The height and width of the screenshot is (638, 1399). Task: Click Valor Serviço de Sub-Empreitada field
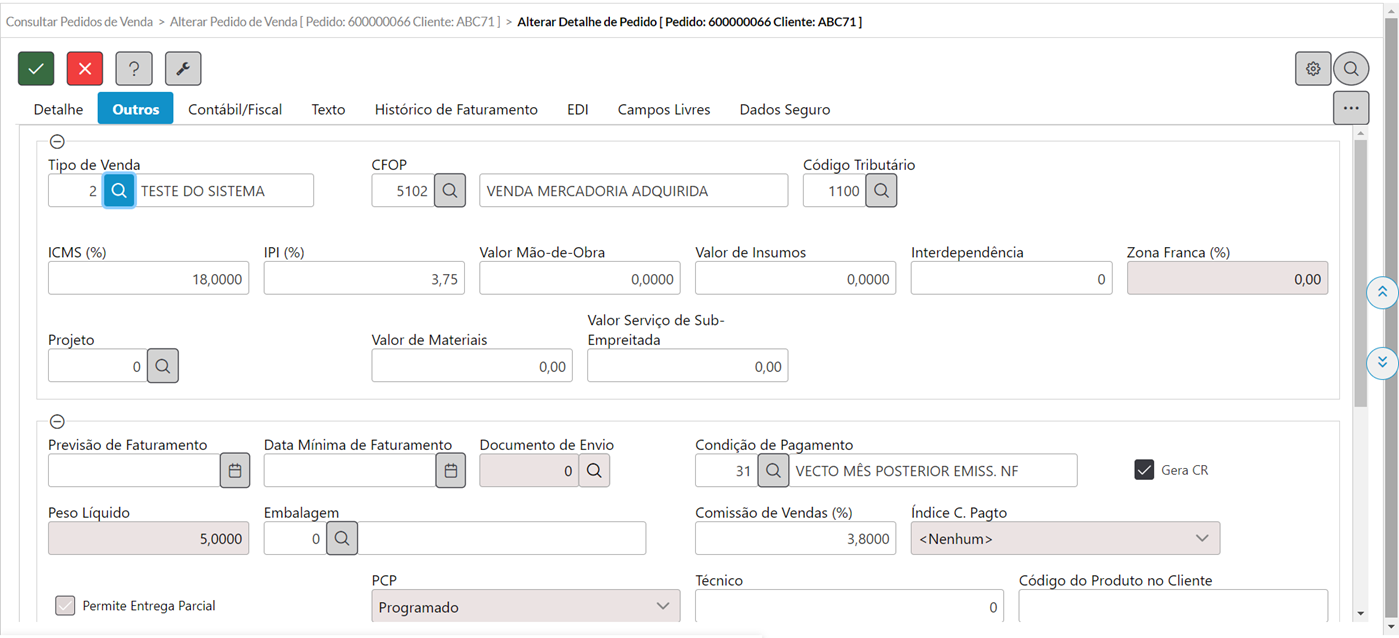[x=688, y=366]
